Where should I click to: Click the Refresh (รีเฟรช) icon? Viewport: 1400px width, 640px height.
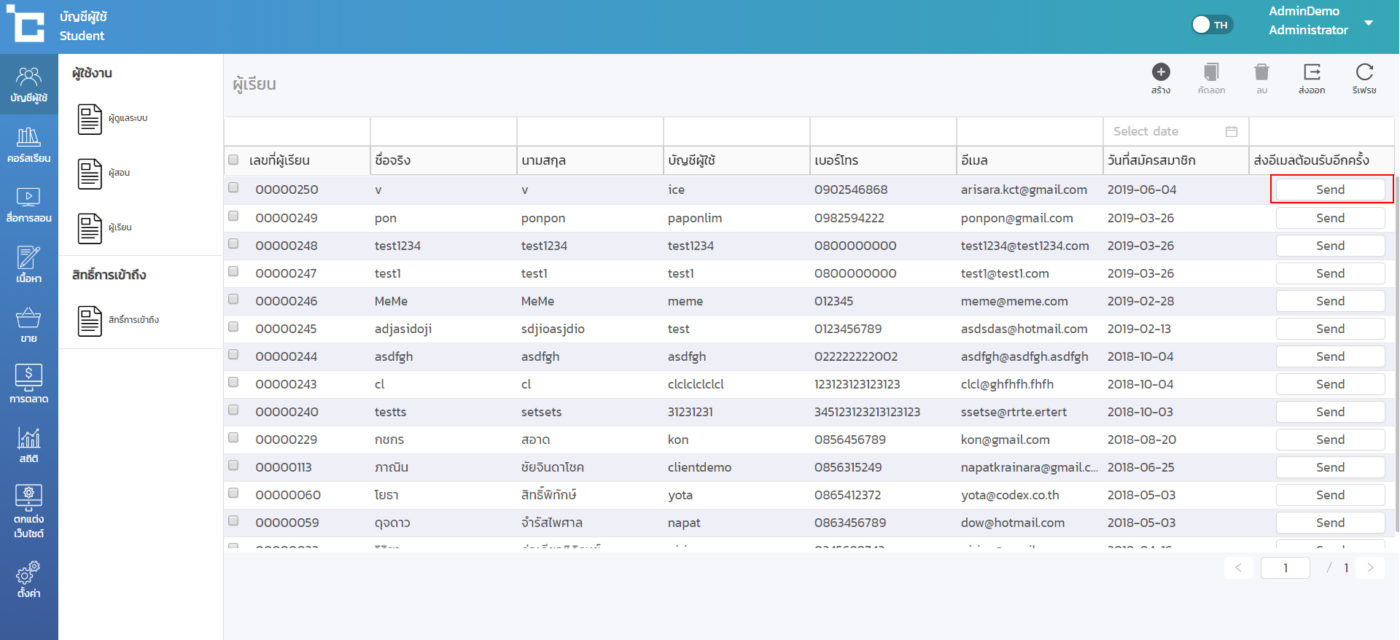tap(1364, 73)
